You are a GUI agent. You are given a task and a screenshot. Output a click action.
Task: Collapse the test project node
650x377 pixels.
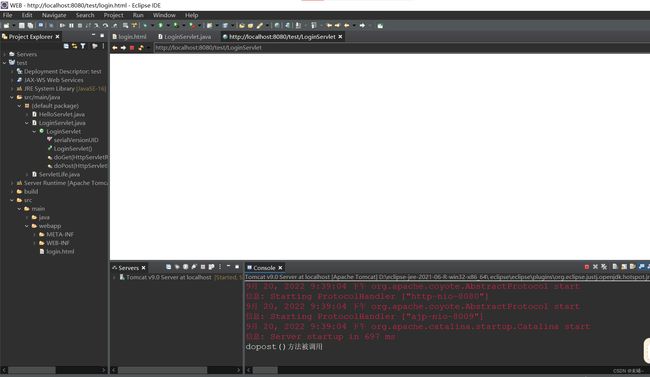(5, 63)
